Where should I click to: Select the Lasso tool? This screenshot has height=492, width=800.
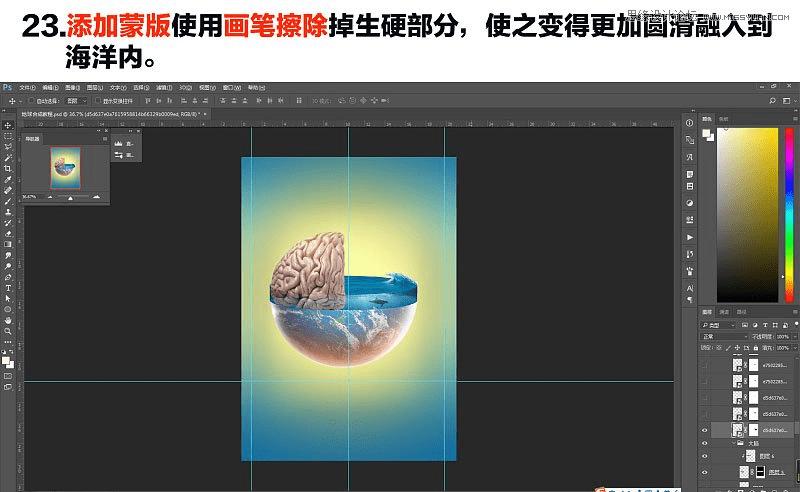click(8, 147)
